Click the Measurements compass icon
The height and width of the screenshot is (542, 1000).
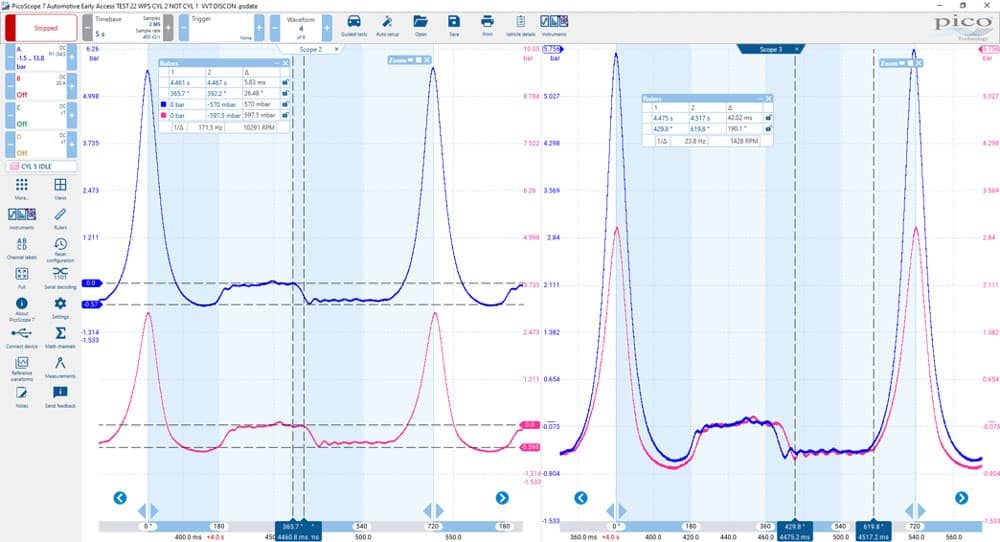tap(60, 367)
